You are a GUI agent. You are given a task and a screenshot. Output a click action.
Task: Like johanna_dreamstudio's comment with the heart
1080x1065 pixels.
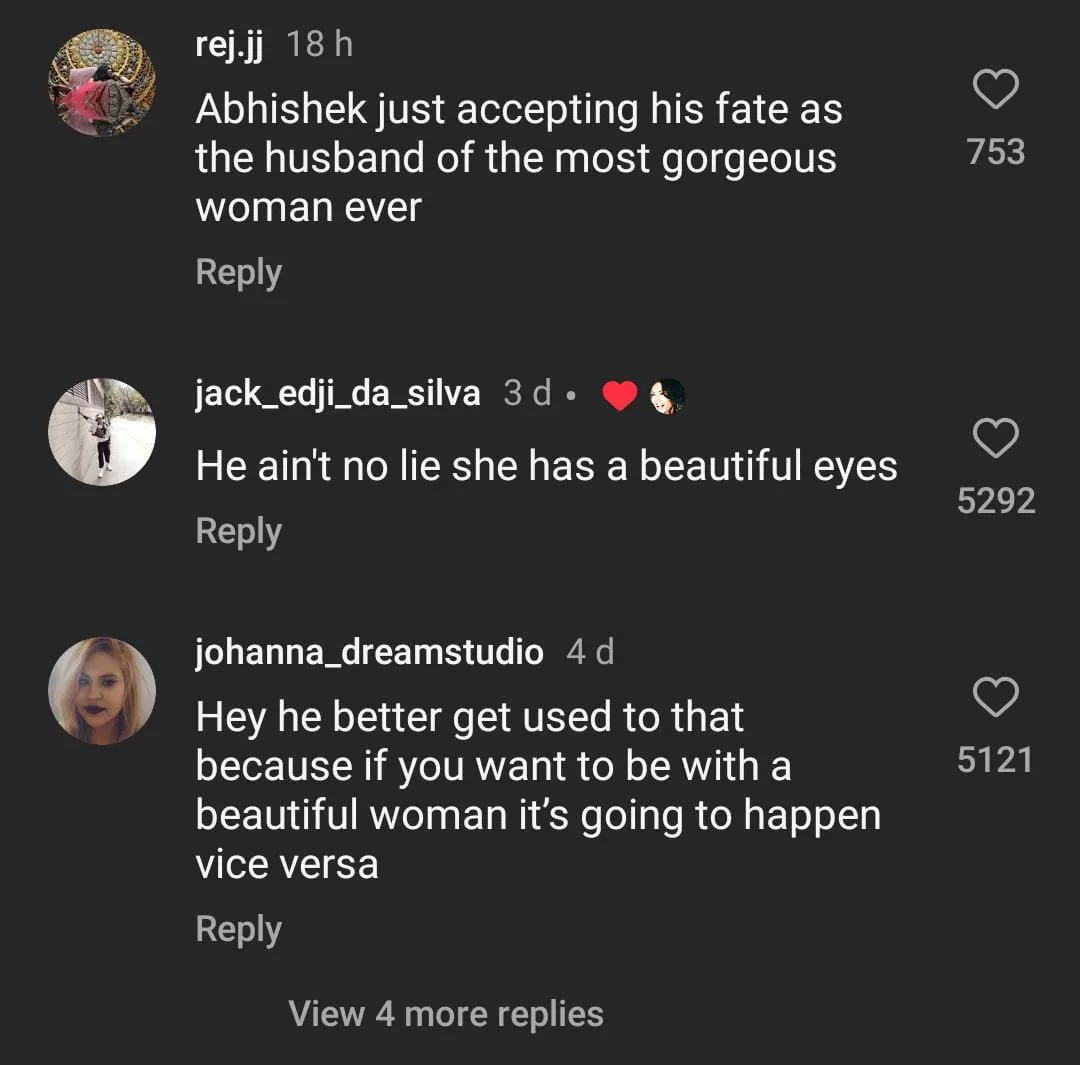(x=995, y=698)
